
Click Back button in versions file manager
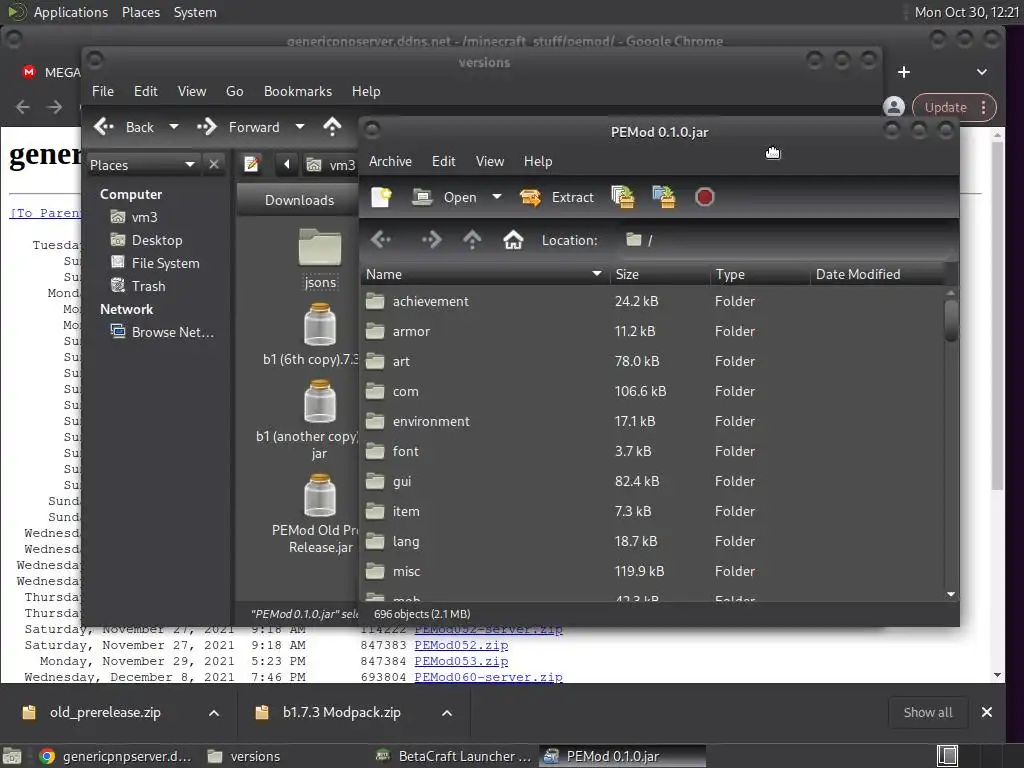pos(125,127)
